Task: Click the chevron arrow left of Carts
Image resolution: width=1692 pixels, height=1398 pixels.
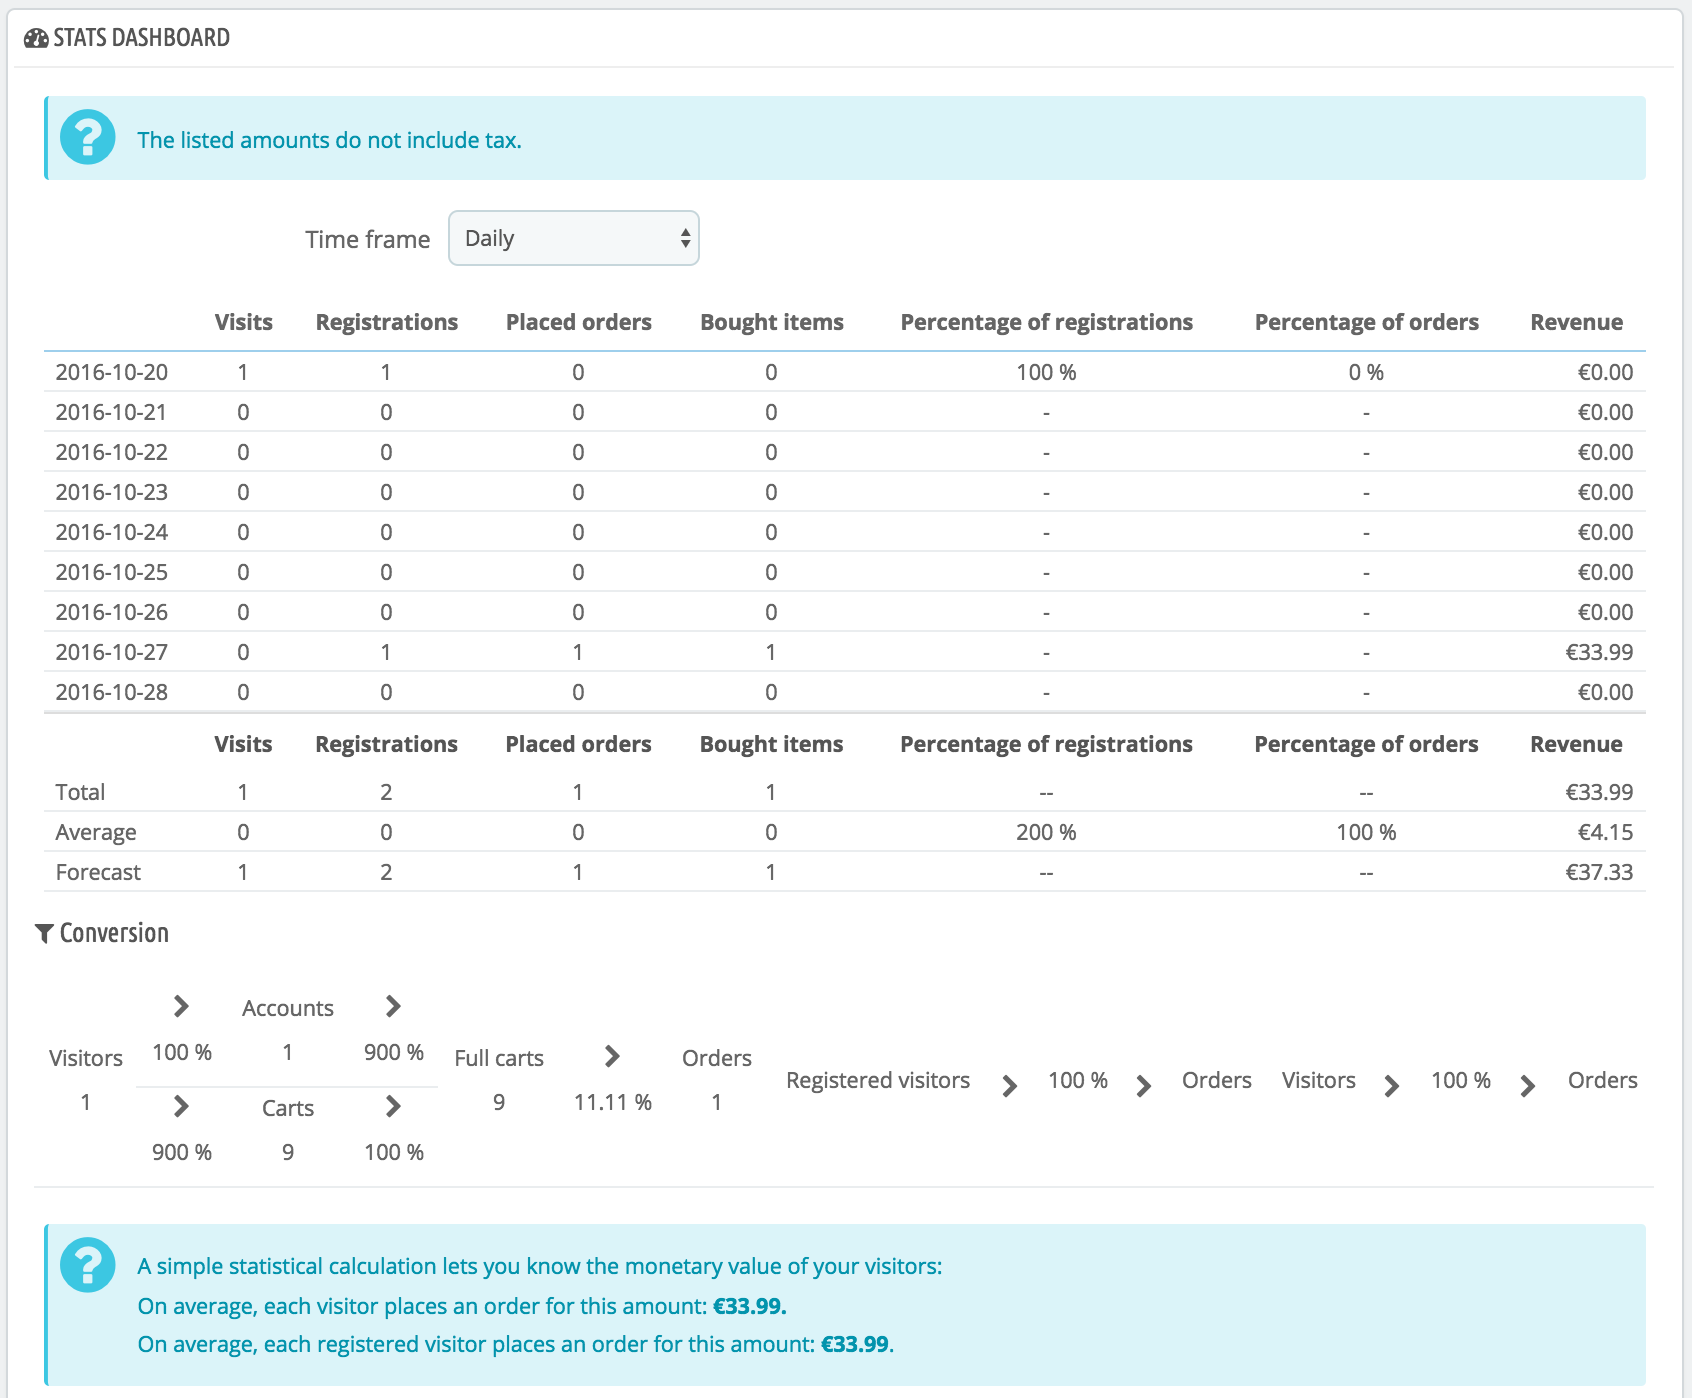Action: pyautogui.click(x=181, y=1106)
